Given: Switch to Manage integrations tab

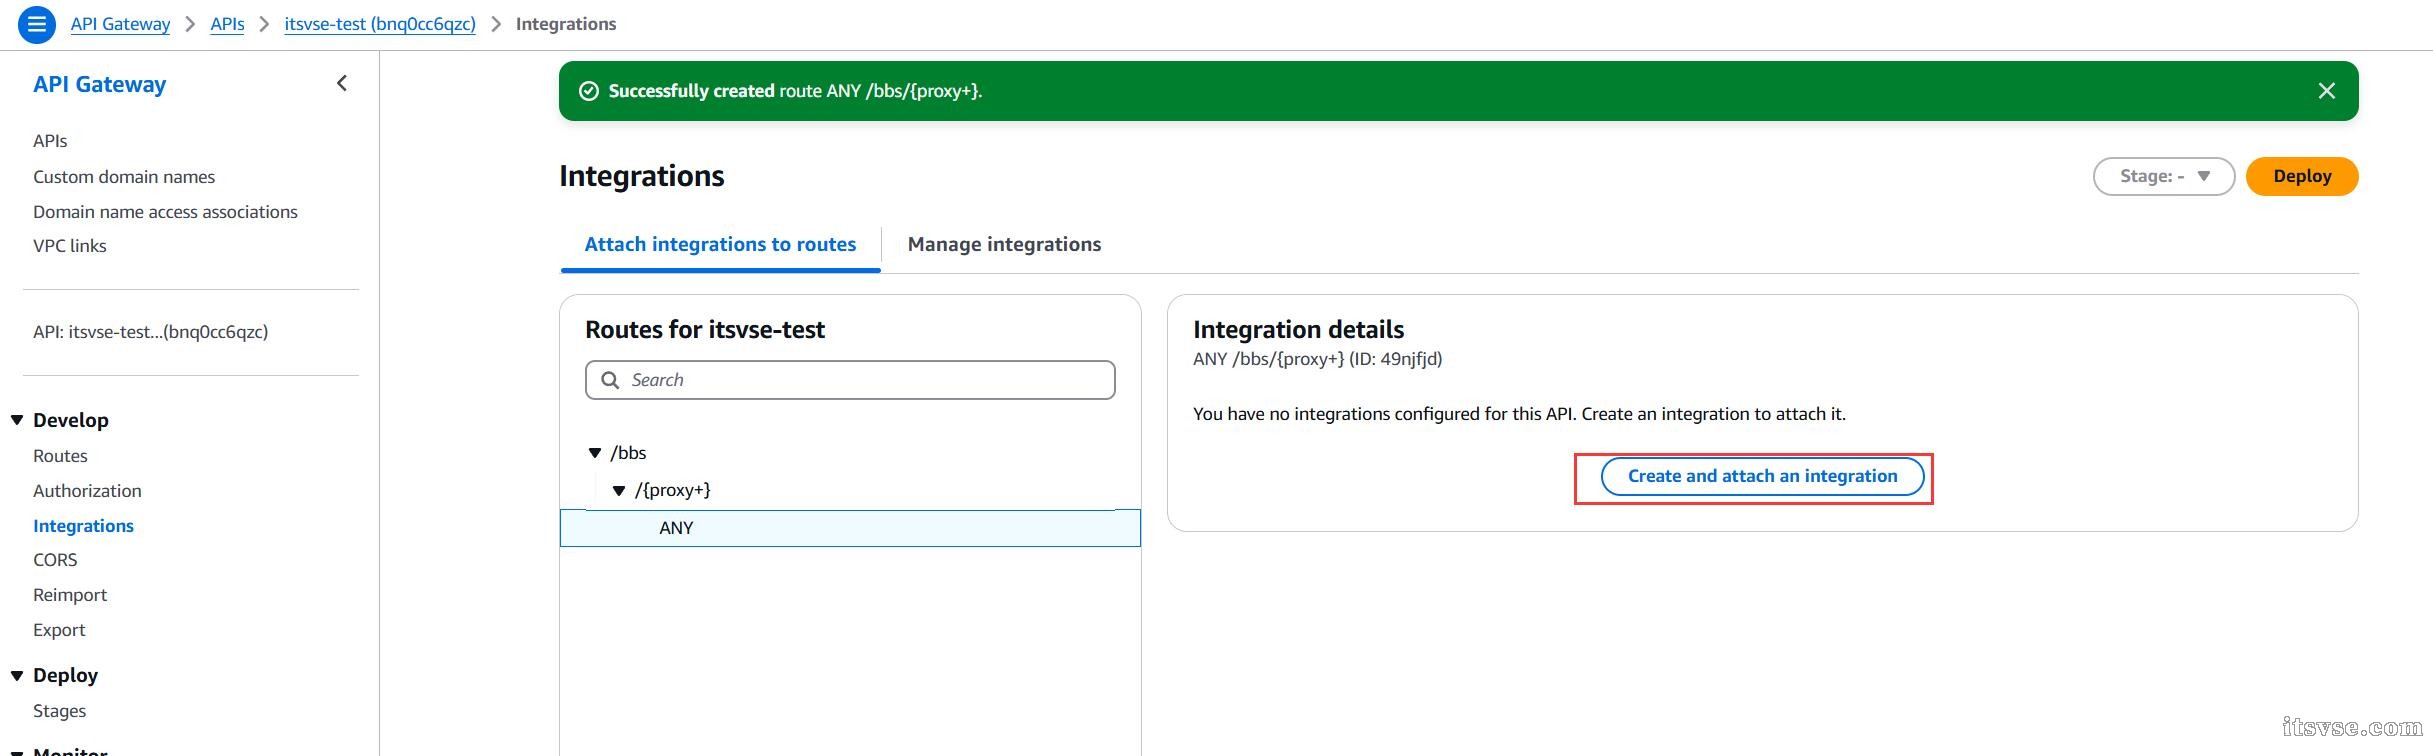Looking at the screenshot, I should [1004, 245].
